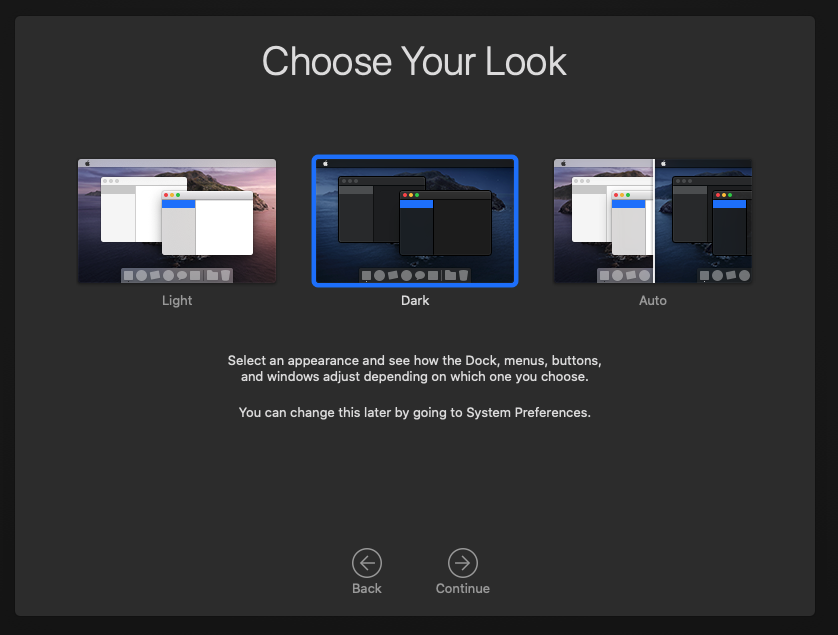Click the Choose Your Look heading
This screenshot has height=635, width=838.
[414, 61]
